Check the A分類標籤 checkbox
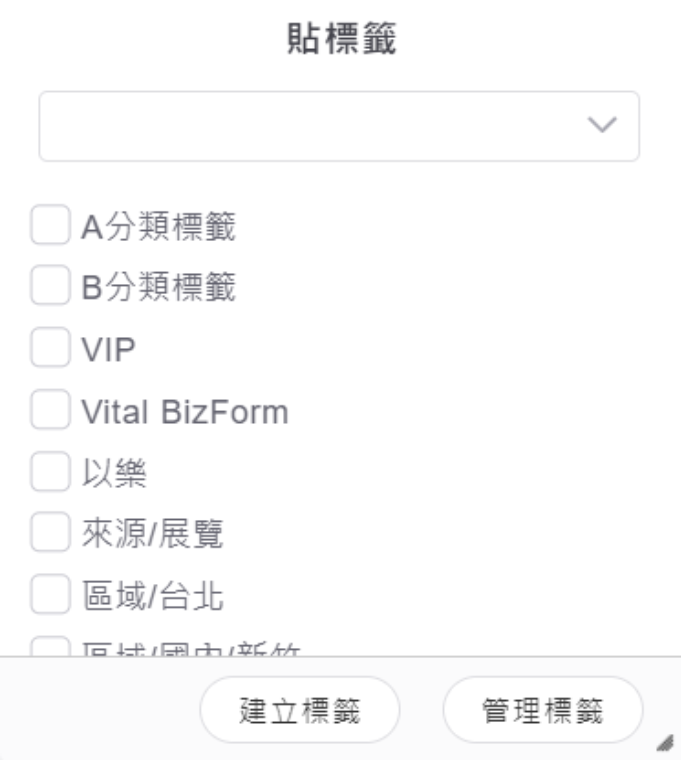The image size is (681, 760). coord(48,226)
